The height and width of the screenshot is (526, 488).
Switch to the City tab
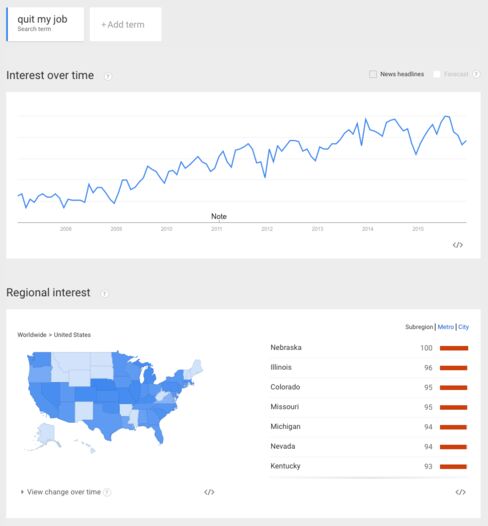464,327
